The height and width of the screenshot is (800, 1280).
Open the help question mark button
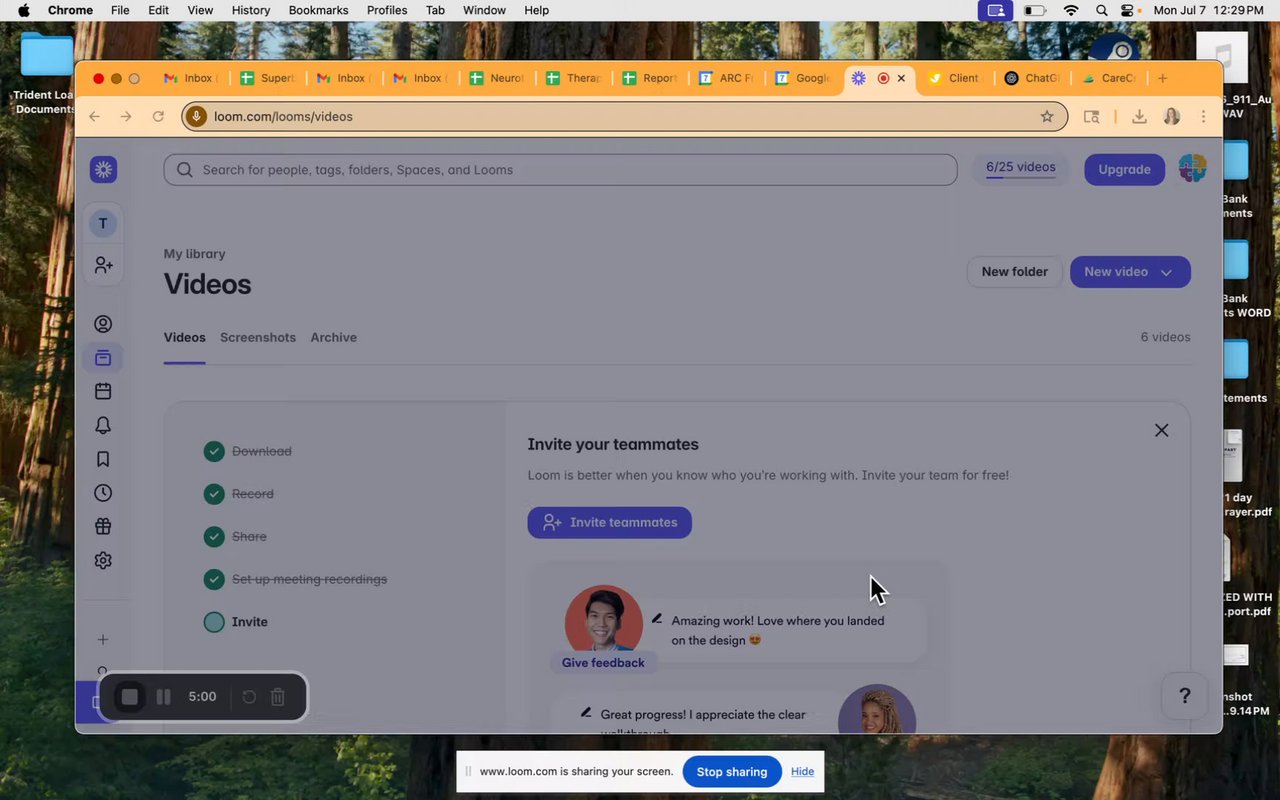[1185, 696]
